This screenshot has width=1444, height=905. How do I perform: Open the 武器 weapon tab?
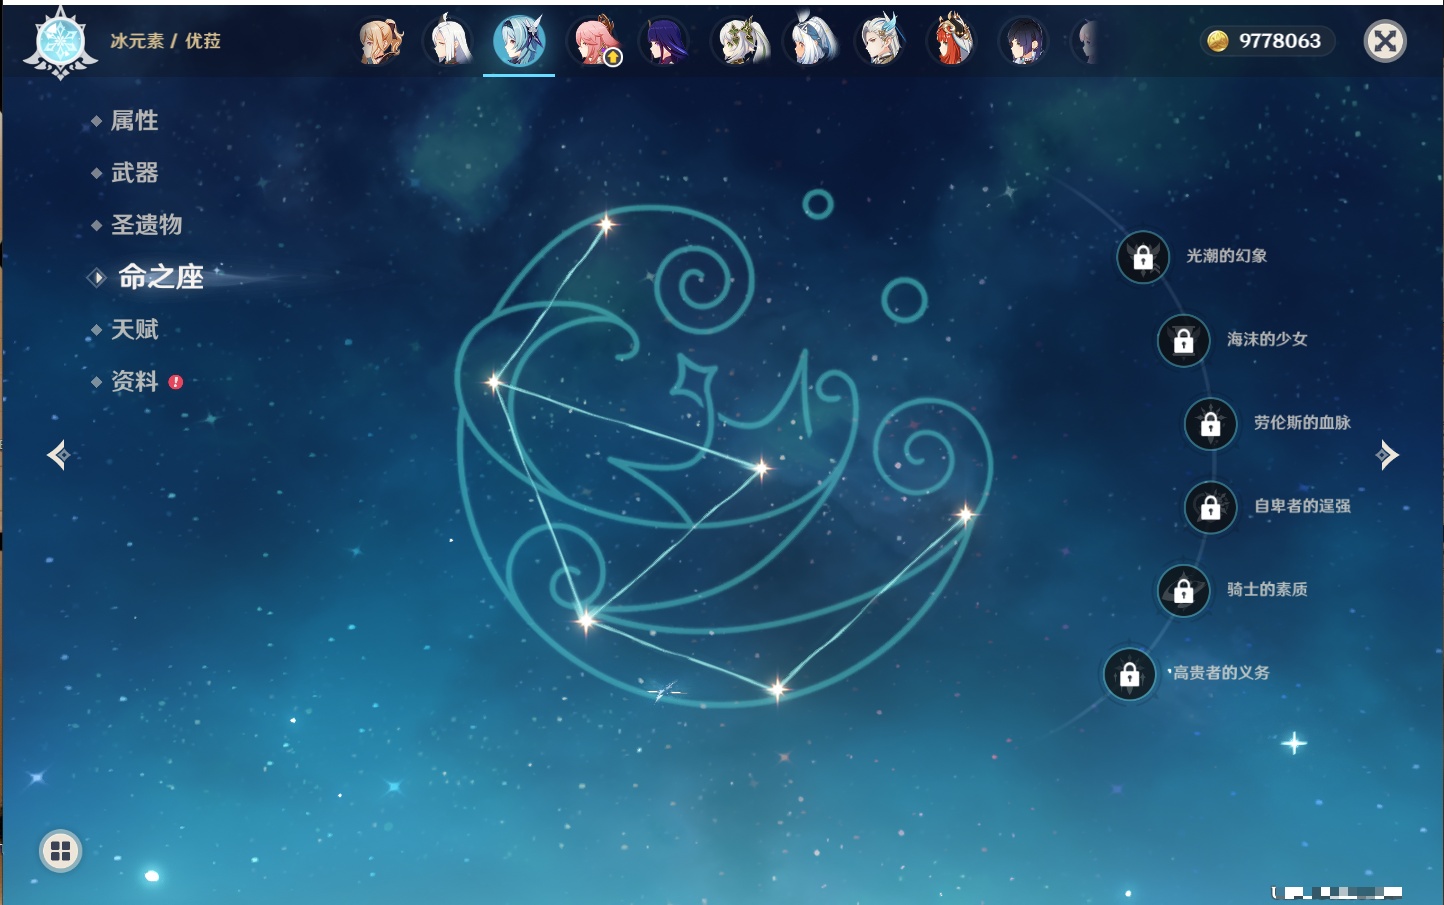134,173
